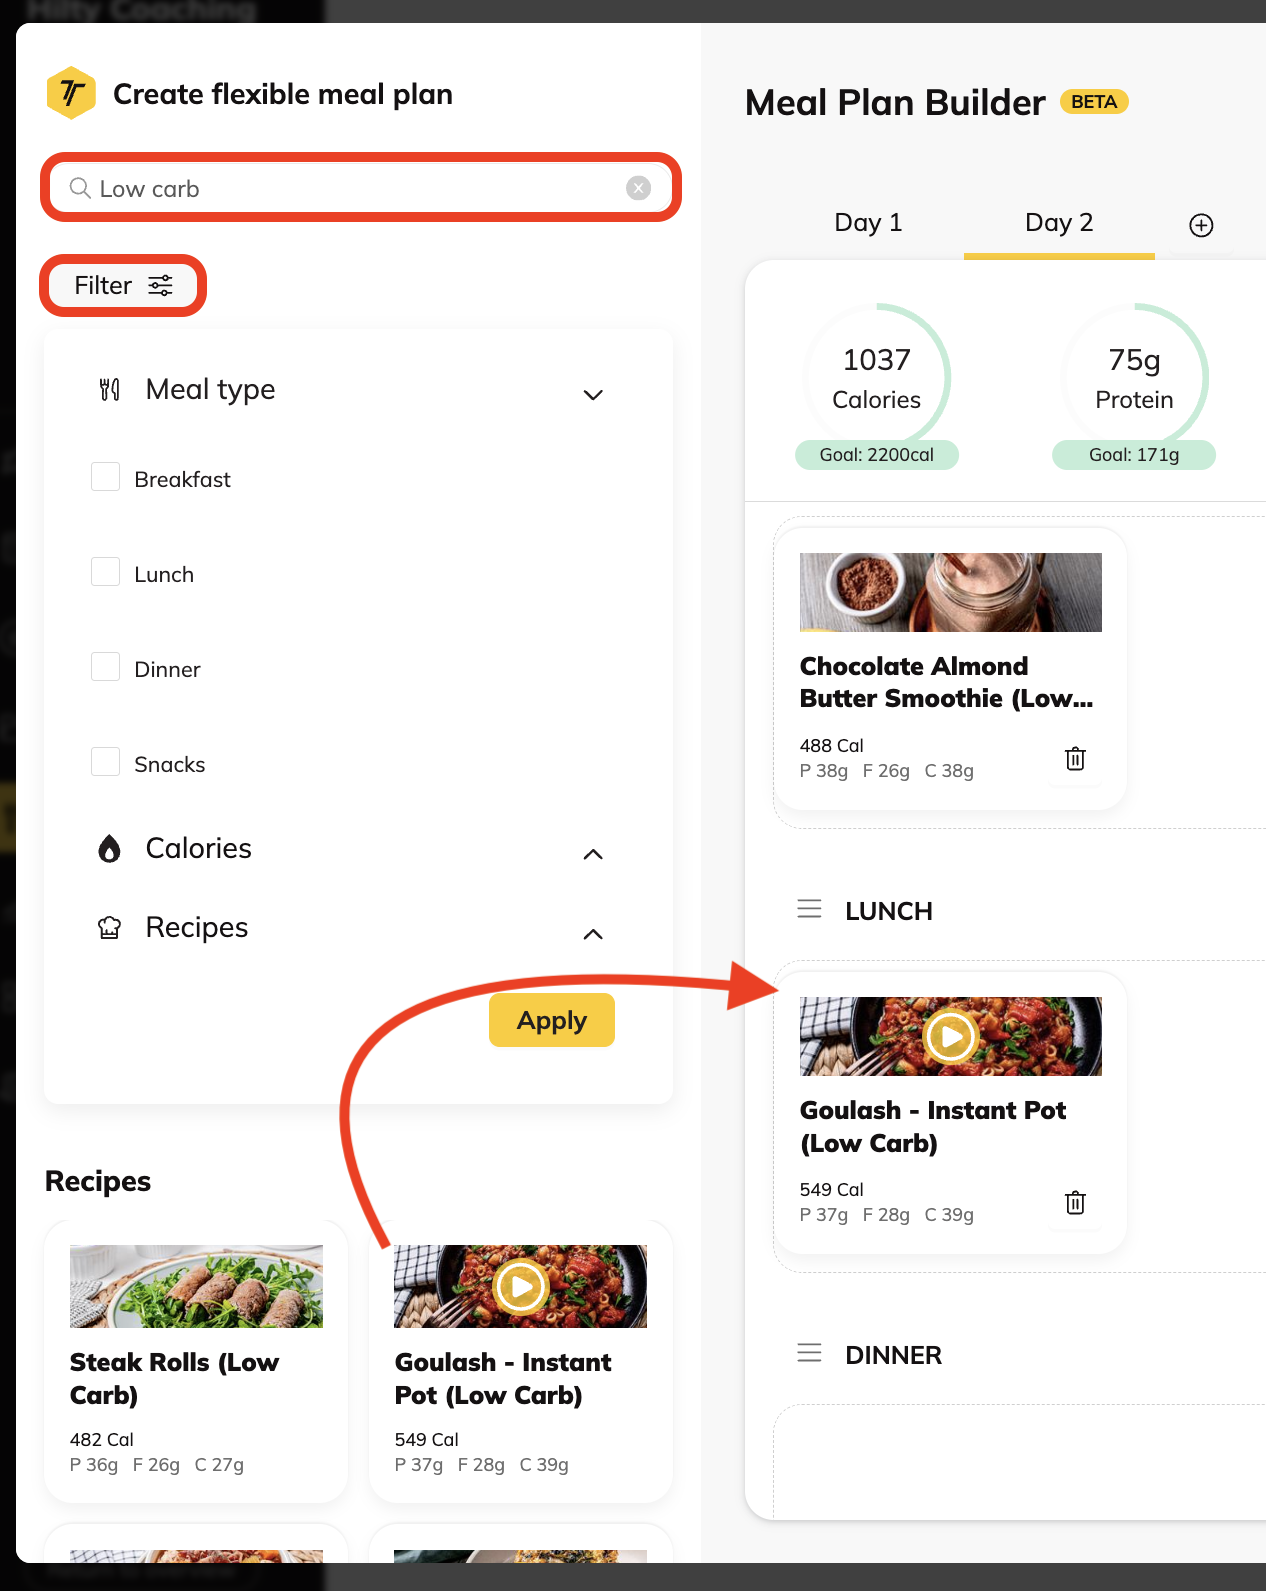1266x1591 pixels.
Task: Click the hexagon app logo
Action: click(x=71, y=93)
